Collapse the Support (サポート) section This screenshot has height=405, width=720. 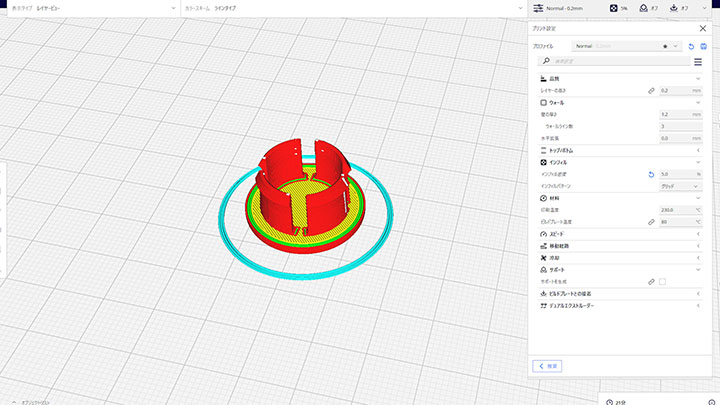(x=619, y=270)
